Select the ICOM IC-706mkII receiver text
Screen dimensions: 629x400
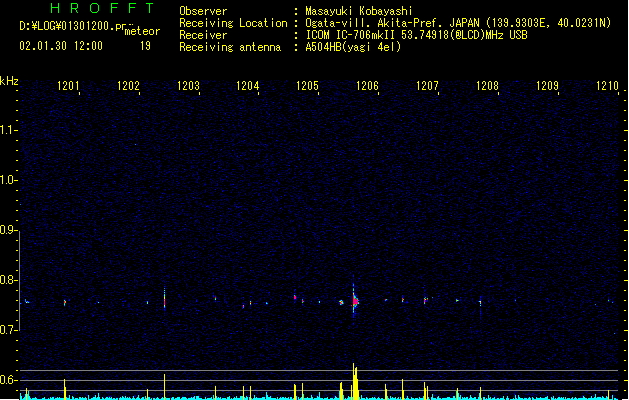416,35
